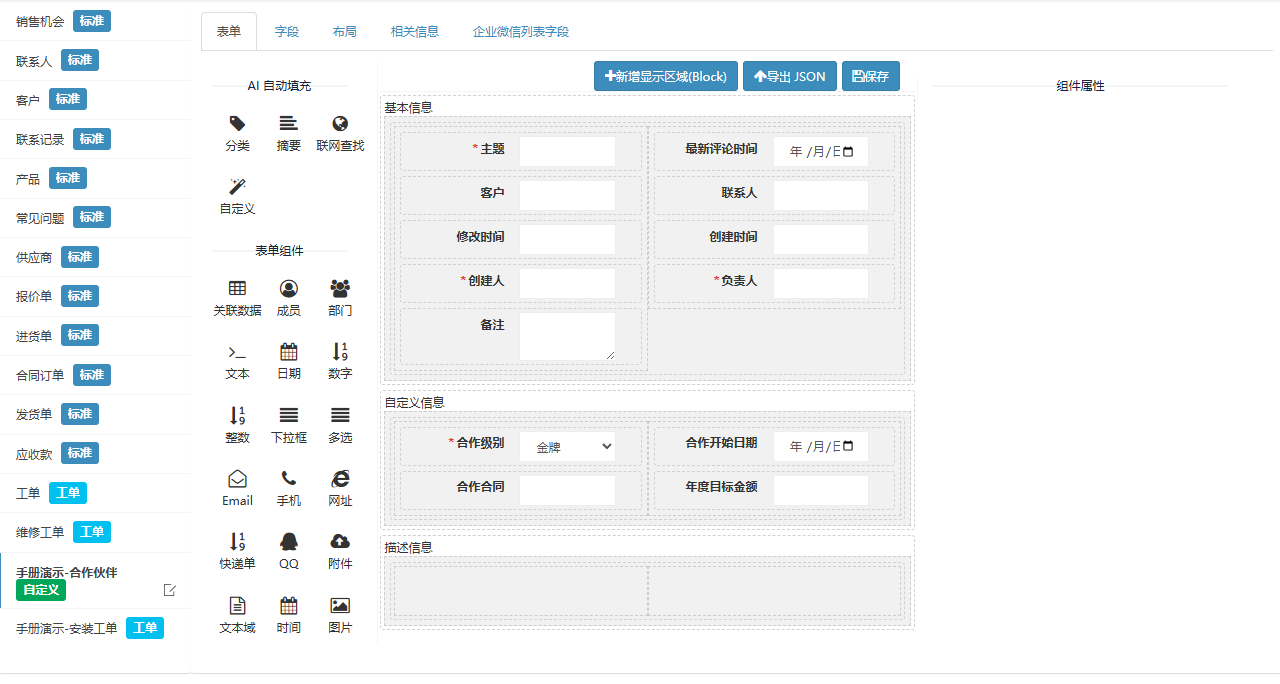Add the 手机 phone component
This screenshot has width=1280, height=684.
pyautogui.click(x=288, y=488)
